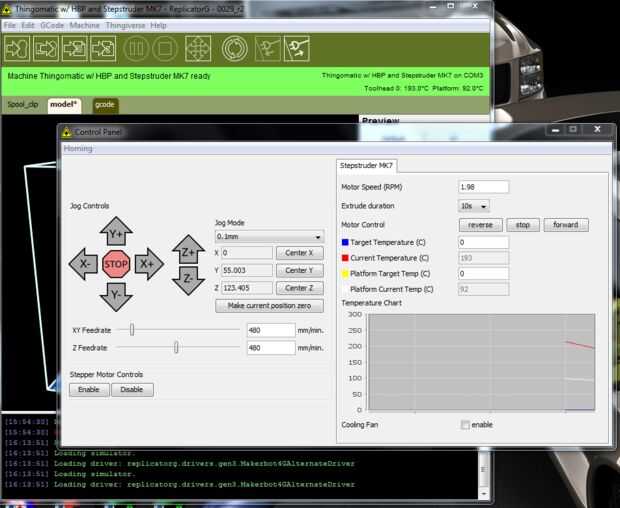Jog the Z+ arrow
The height and width of the screenshot is (508, 620).
tap(189, 249)
